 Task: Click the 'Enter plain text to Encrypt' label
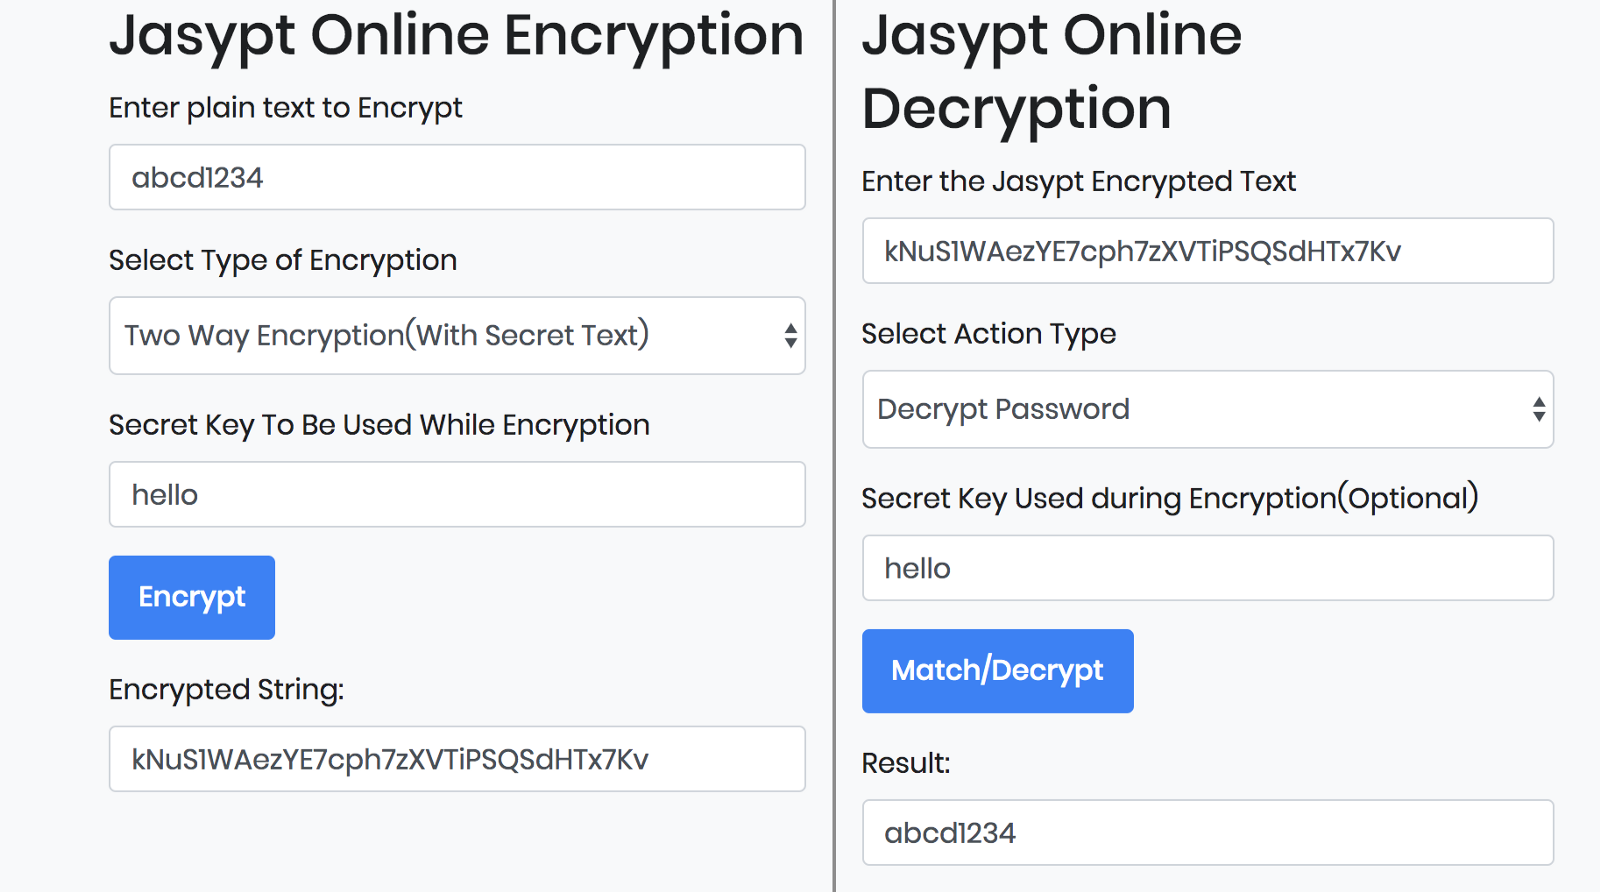tap(285, 108)
